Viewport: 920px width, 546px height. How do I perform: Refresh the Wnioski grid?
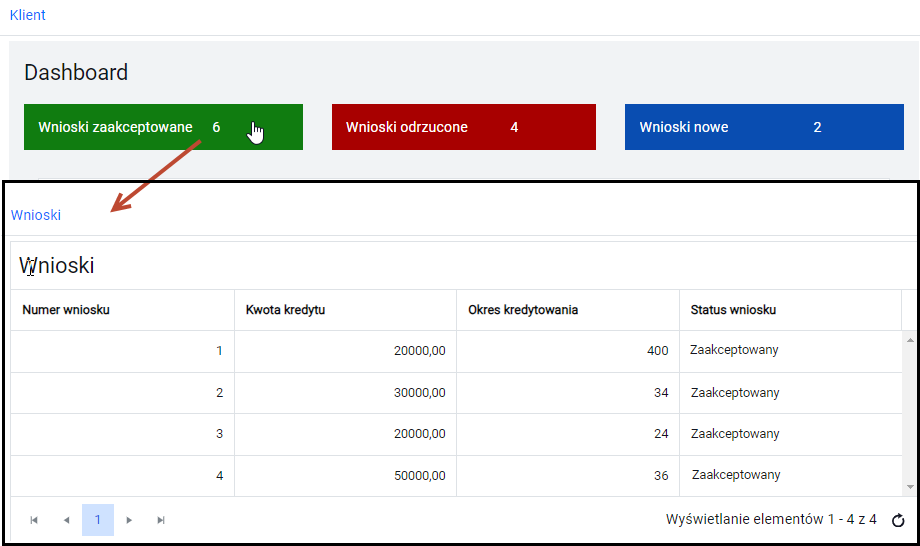[x=898, y=520]
